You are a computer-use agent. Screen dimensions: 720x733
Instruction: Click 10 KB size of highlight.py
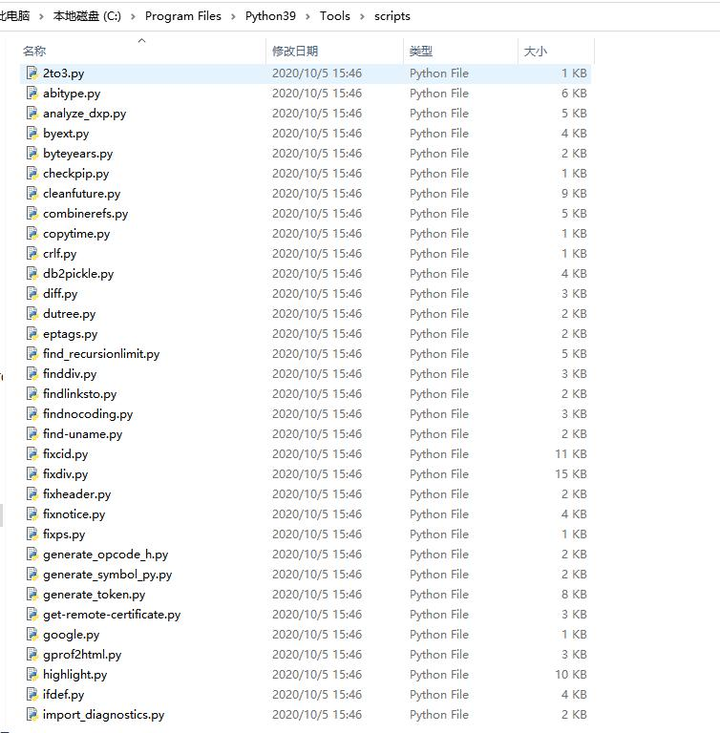tap(571, 675)
